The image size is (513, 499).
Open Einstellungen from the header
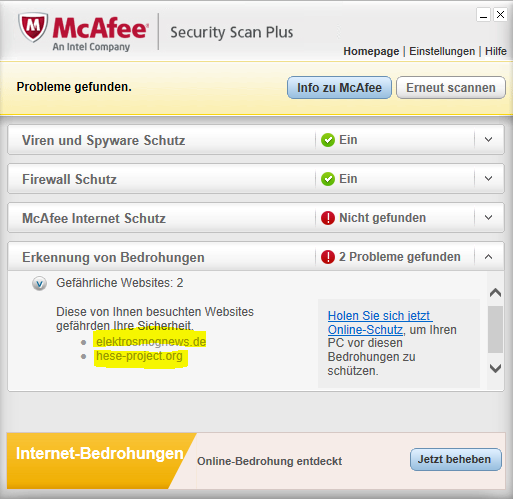[442, 51]
